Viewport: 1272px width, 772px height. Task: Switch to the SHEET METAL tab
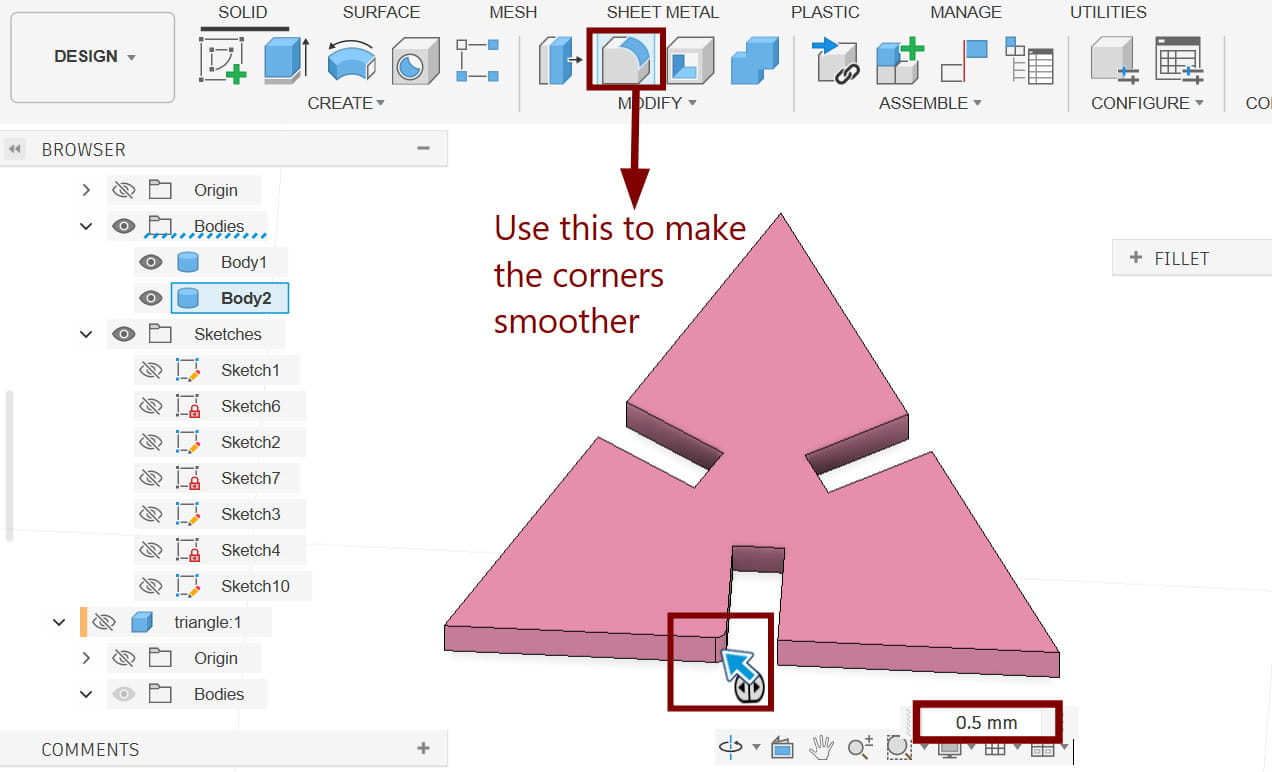click(x=662, y=12)
